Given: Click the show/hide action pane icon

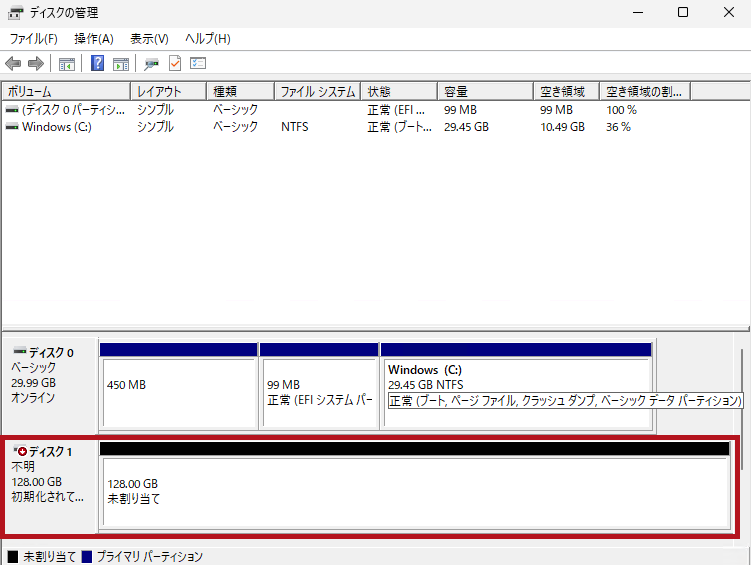Looking at the screenshot, I should [x=121, y=64].
